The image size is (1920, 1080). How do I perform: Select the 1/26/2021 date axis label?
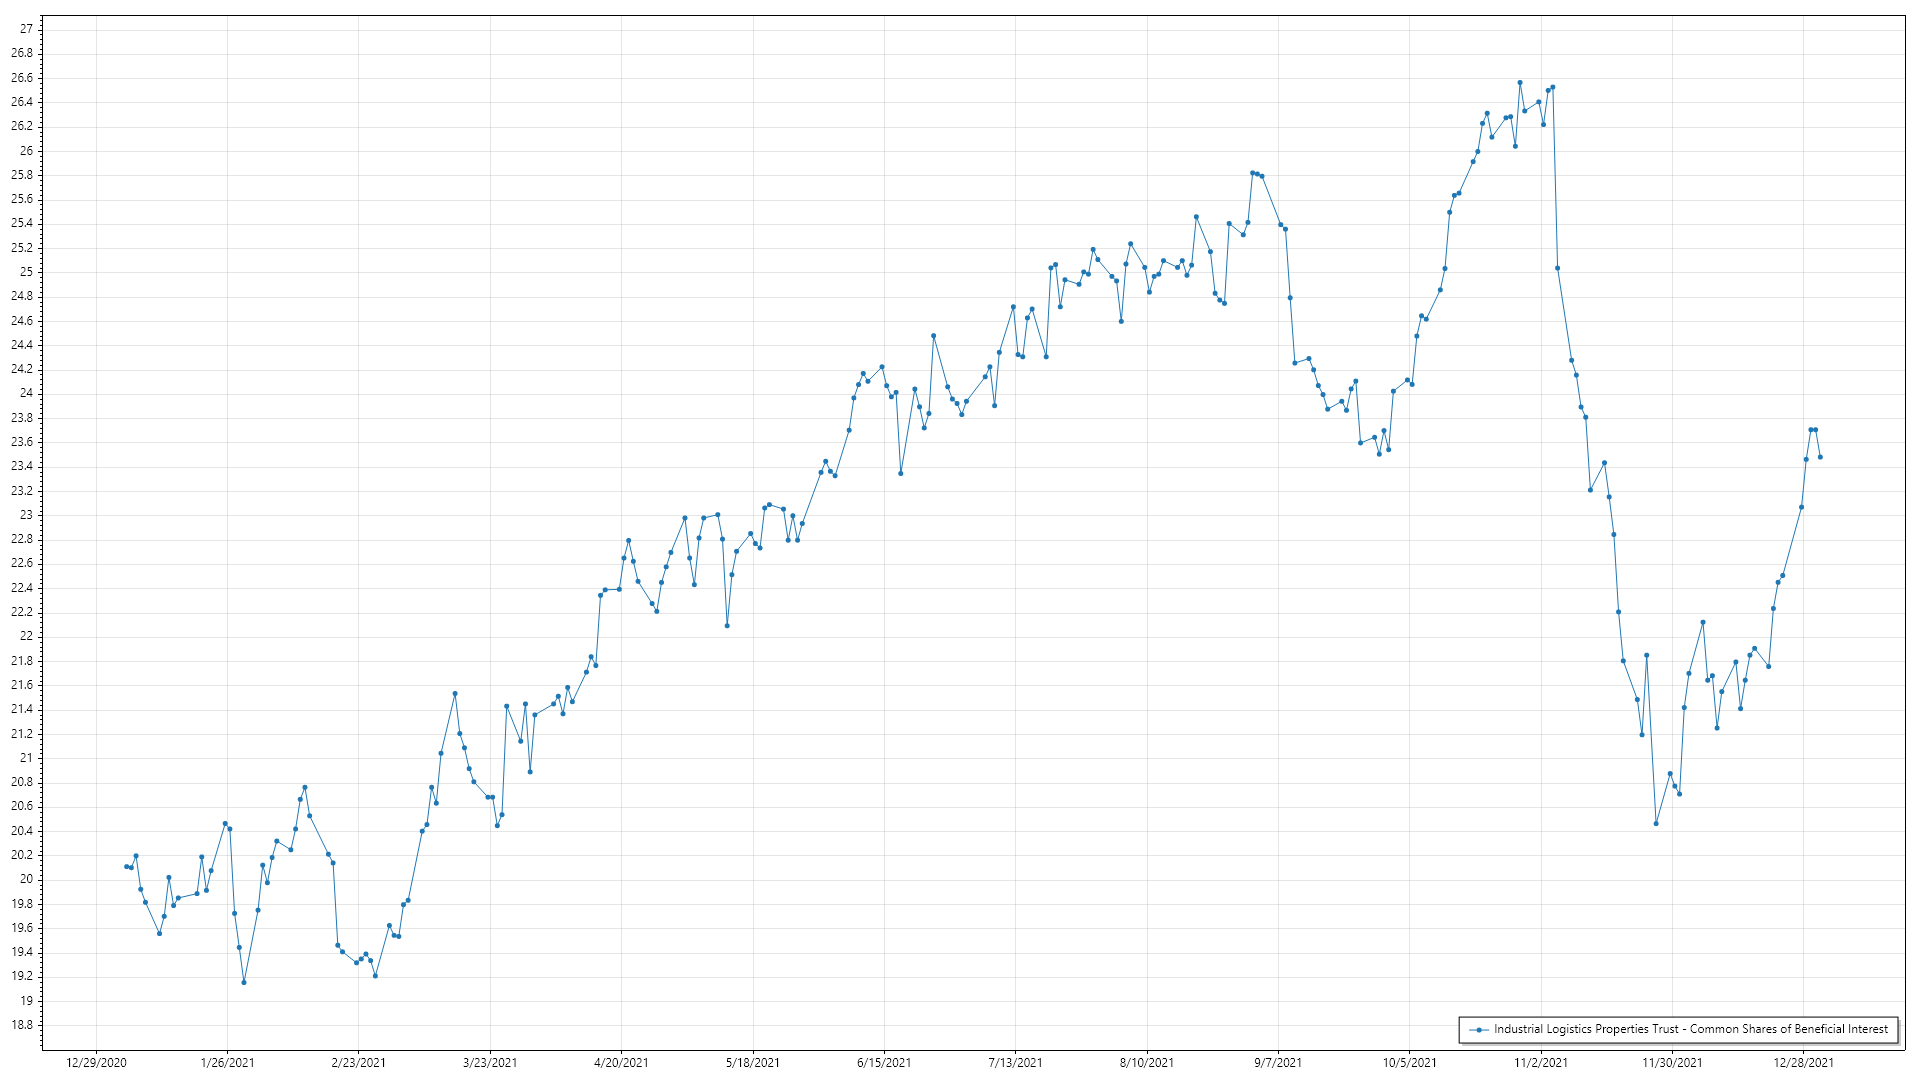(227, 1063)
